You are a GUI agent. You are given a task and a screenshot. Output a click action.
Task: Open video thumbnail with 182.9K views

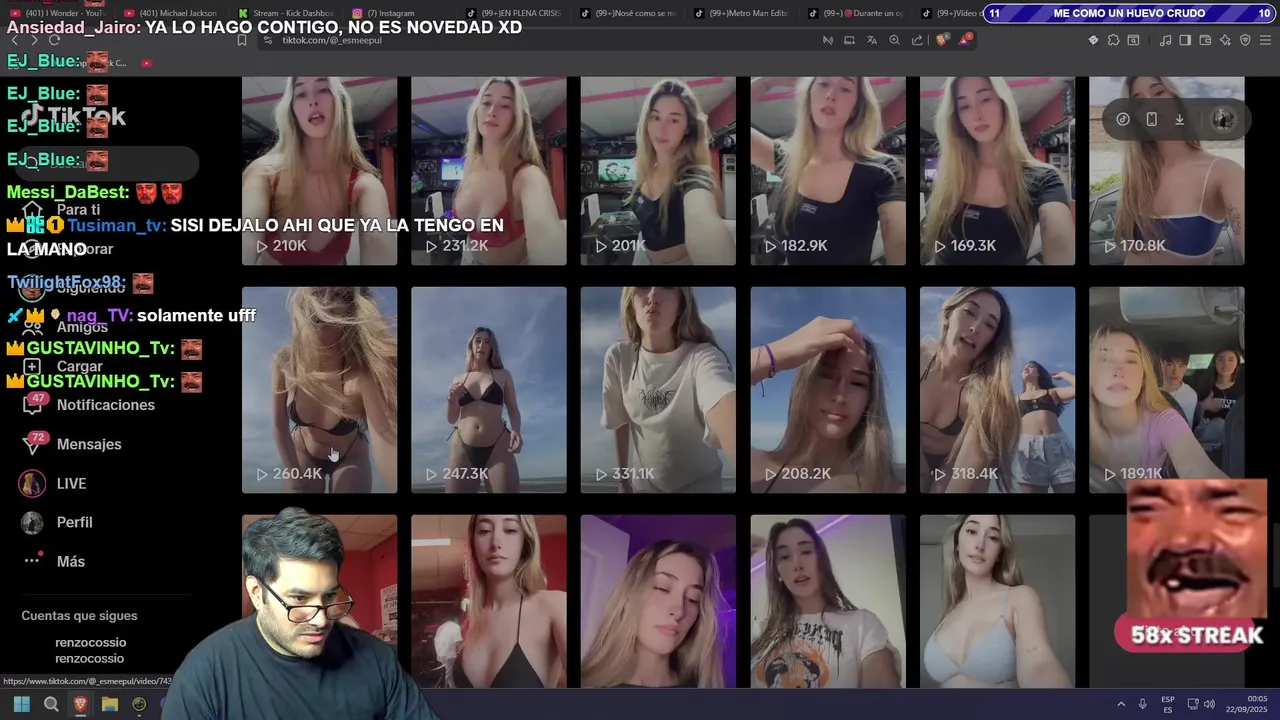828,171
